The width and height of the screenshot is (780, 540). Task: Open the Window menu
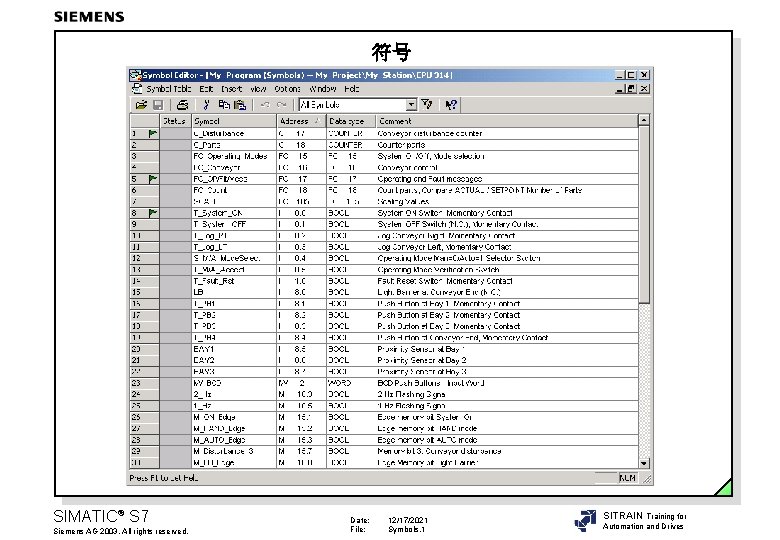(322, 89)
